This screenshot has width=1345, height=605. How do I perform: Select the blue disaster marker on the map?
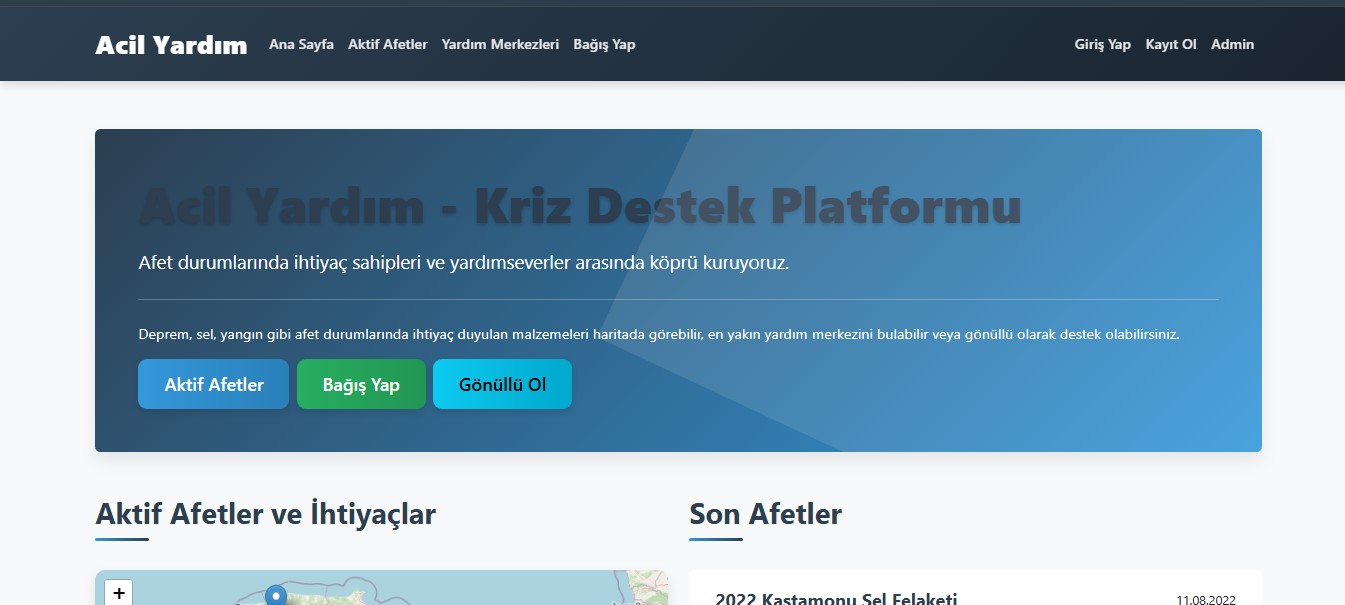pos(275,594)
